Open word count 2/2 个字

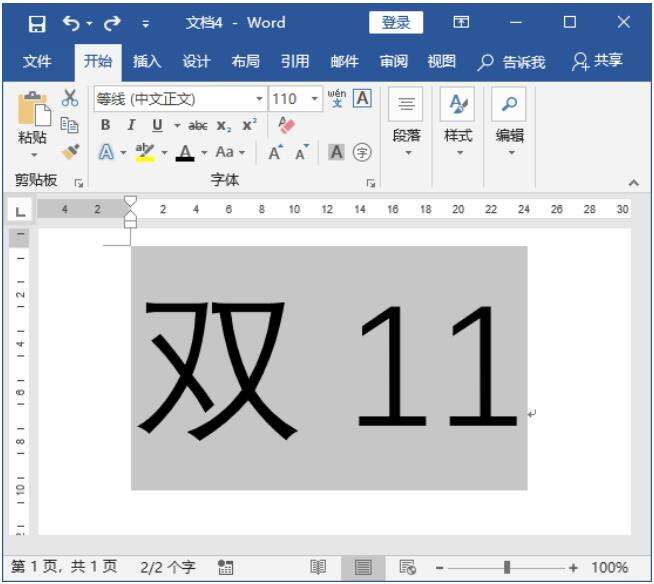(167, 567)
